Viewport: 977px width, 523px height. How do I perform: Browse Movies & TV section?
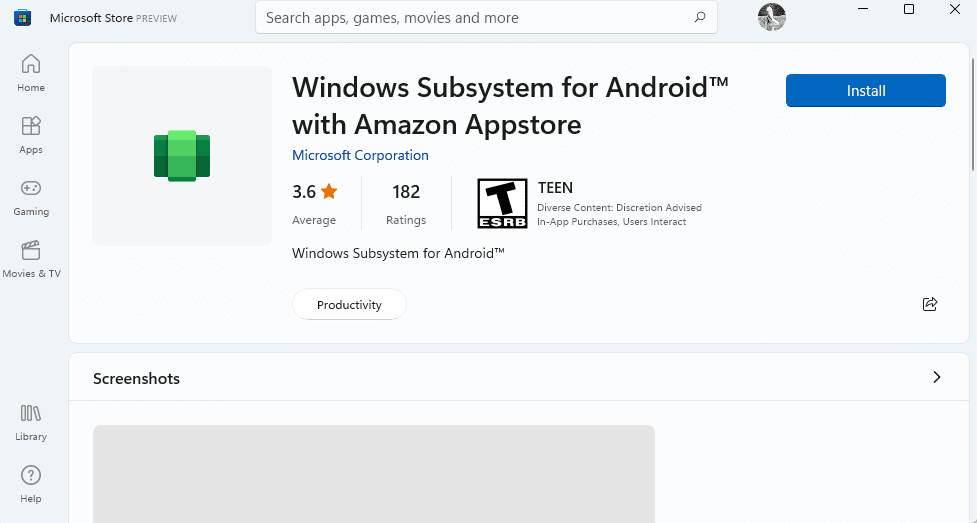click(31, 259)
